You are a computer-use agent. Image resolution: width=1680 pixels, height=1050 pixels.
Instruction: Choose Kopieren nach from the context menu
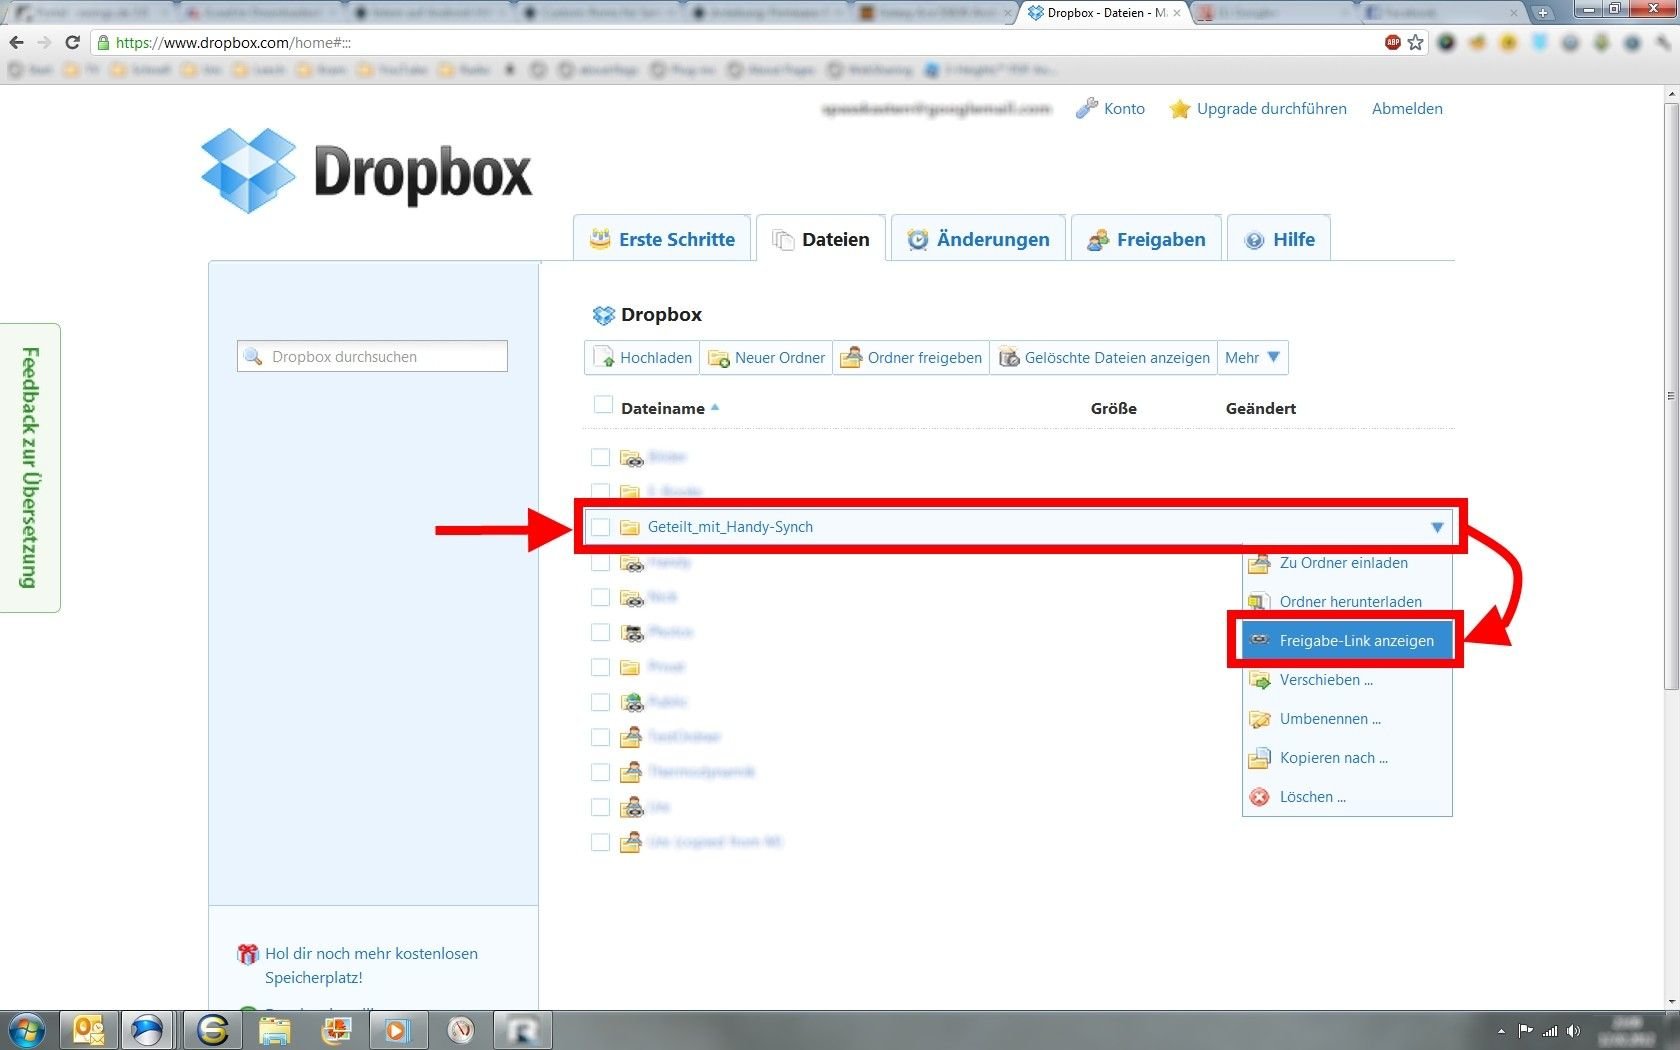pyautogui.click(x=1347, y=758)
